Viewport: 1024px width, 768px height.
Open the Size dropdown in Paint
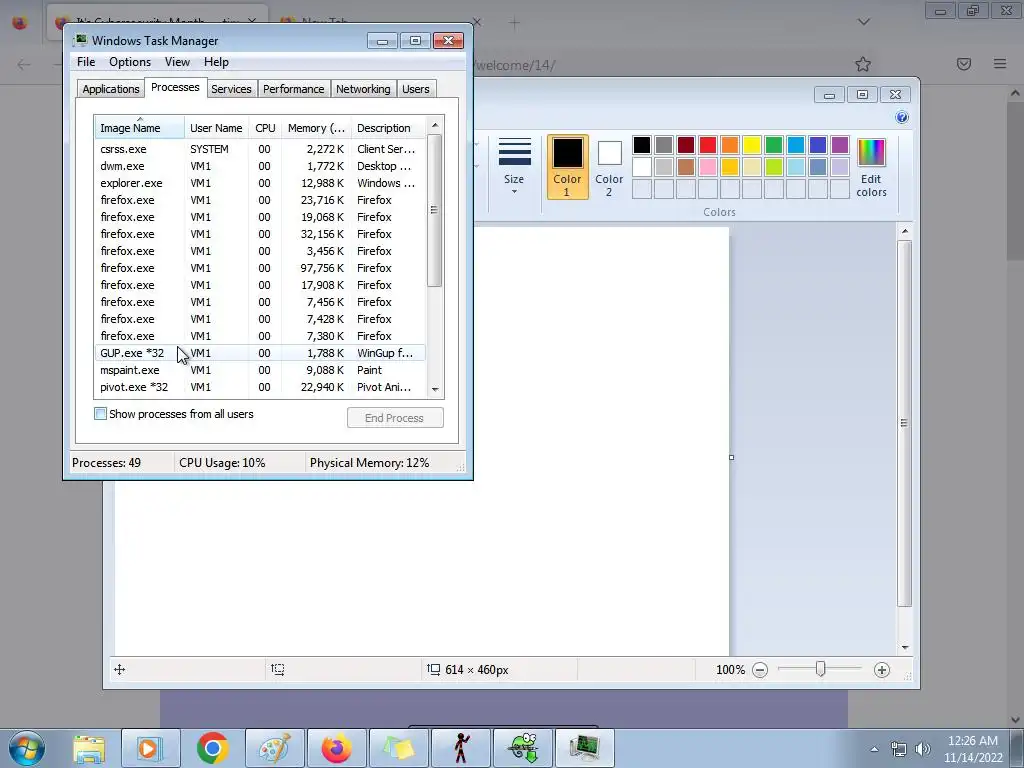[x=514, y=167]
